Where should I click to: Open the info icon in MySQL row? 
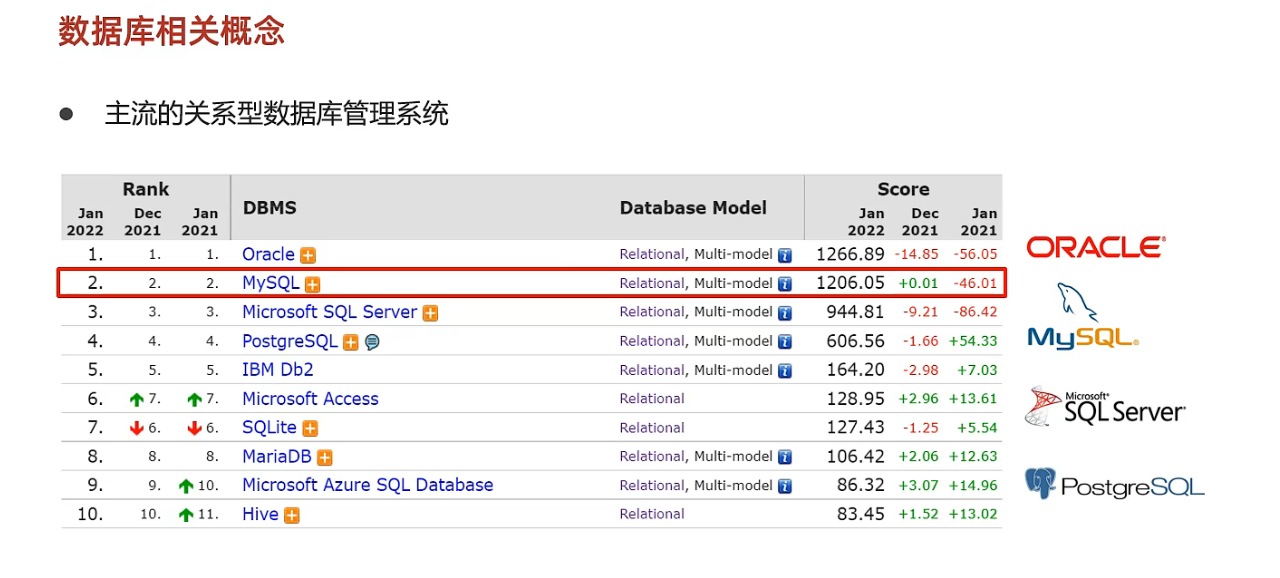[x=785, y=284]
